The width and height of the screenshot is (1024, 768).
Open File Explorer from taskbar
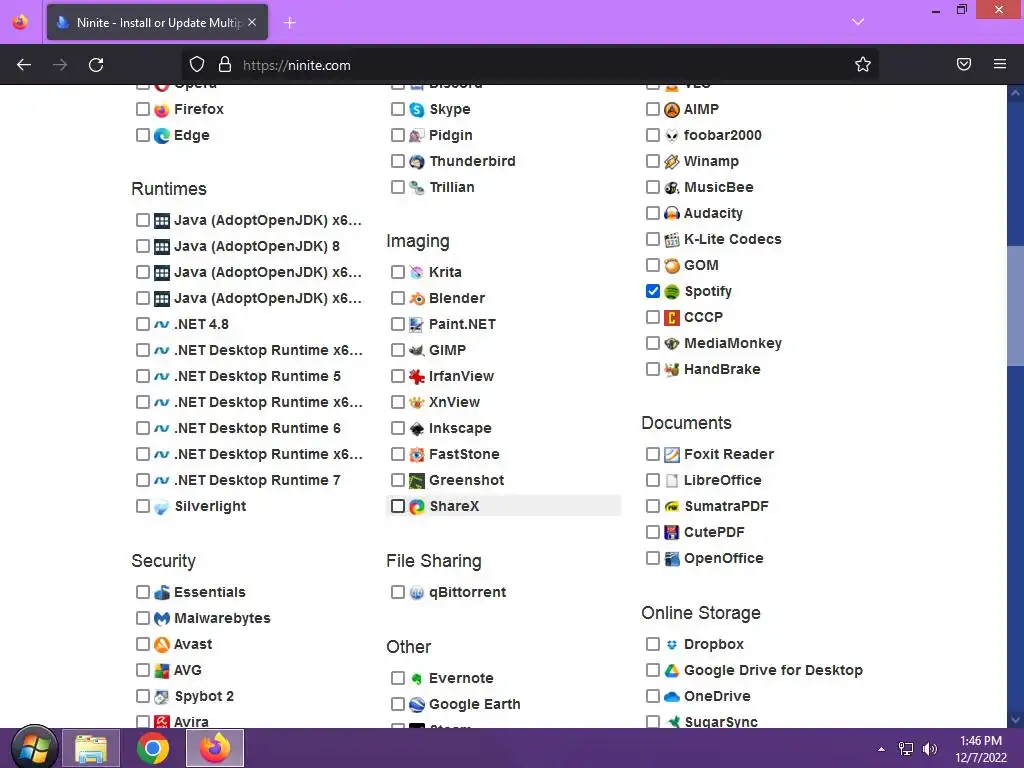click(x=91, y=748)
